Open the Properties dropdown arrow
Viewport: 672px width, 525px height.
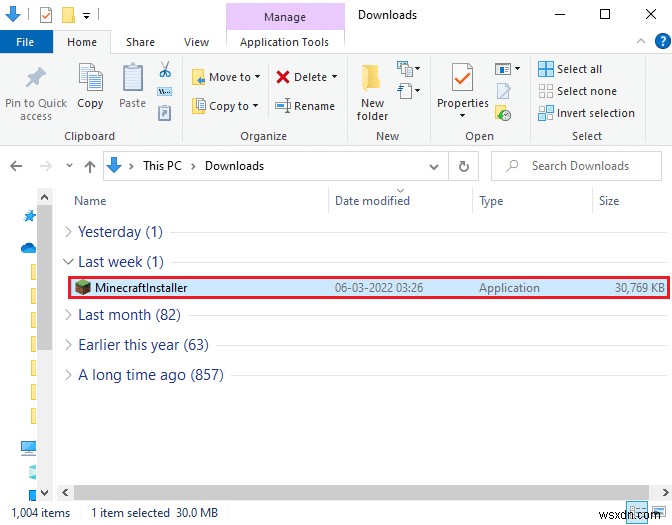point(462,116)
